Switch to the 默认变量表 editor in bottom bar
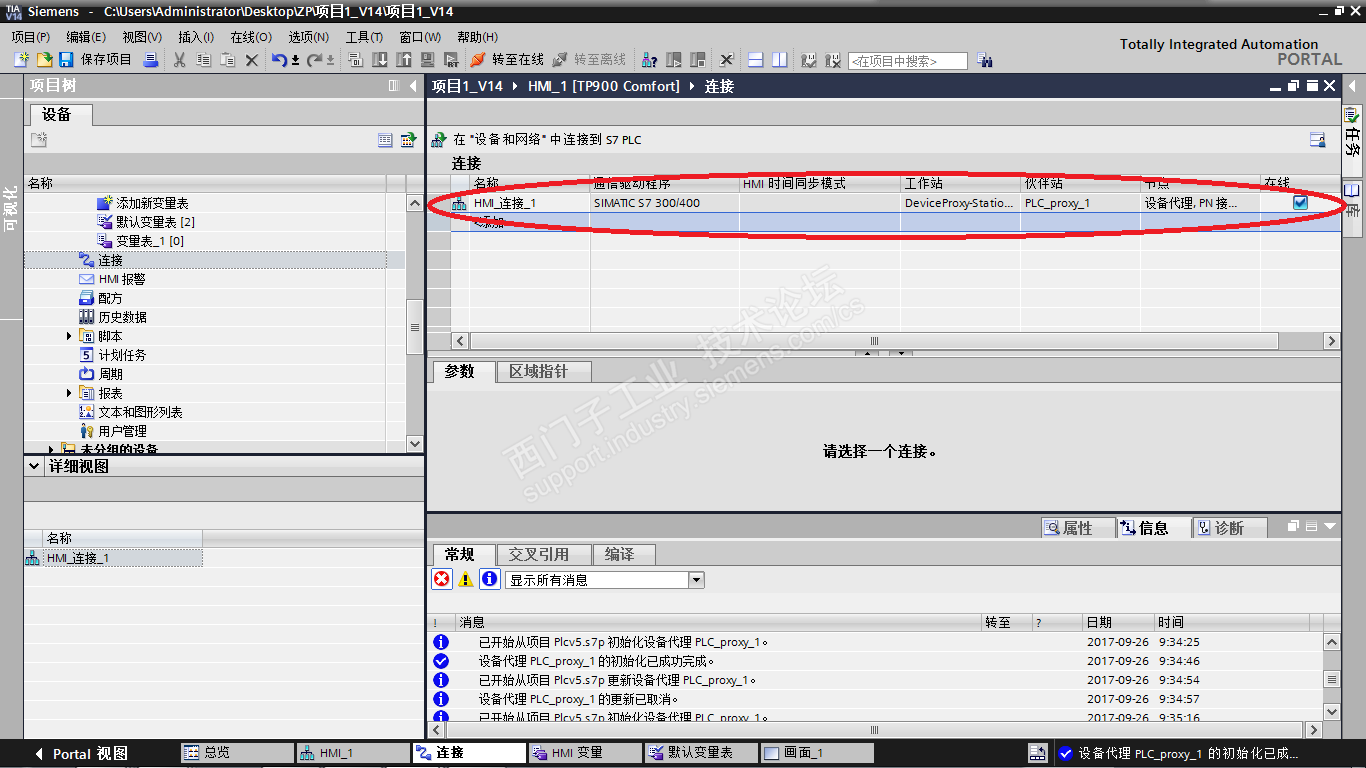The width and height of the screenshot is (1366, 768). (700, 753)
